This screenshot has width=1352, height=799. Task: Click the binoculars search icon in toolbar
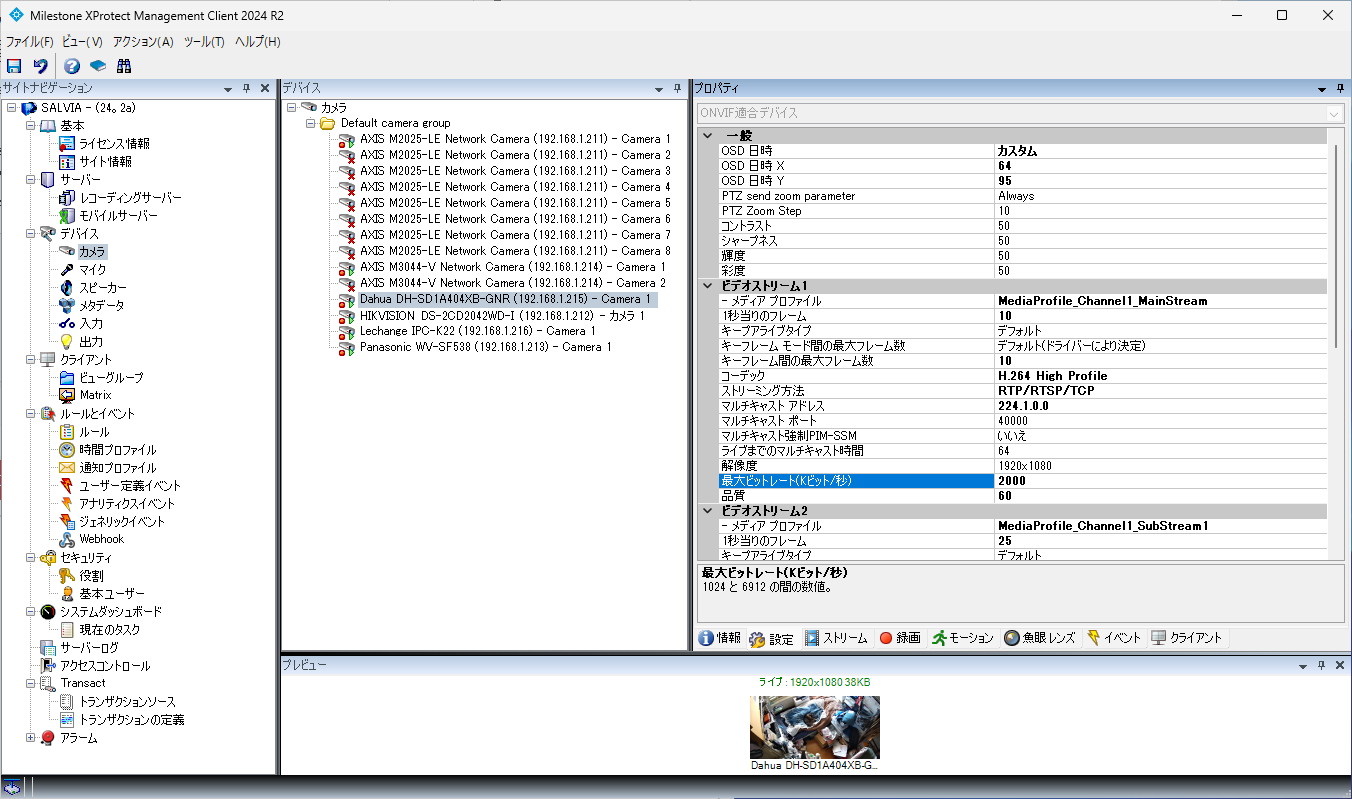[124, 66]
